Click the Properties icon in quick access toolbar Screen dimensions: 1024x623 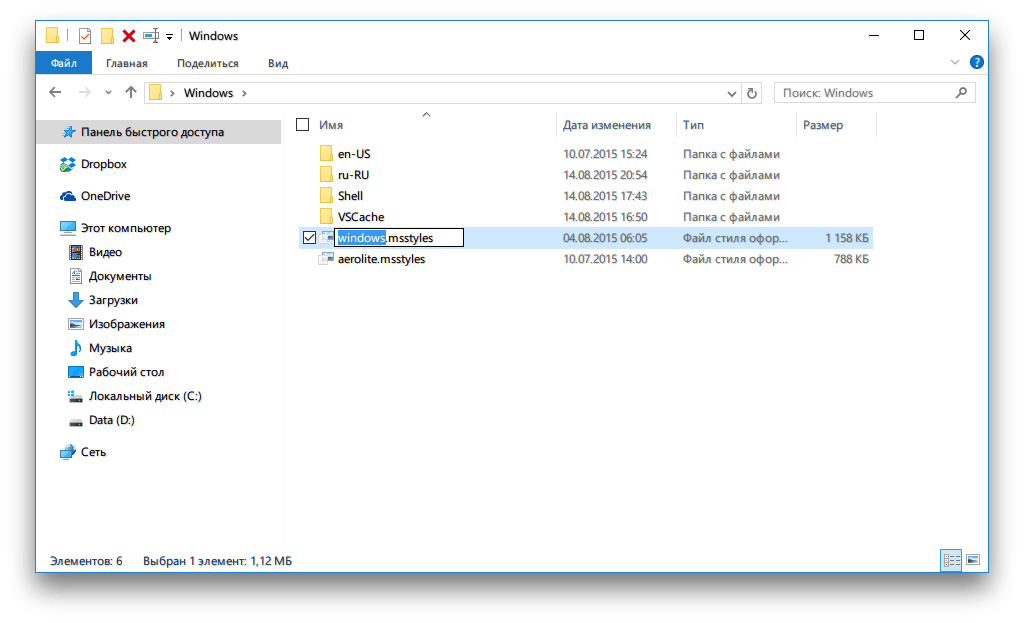tap(85, 36)
